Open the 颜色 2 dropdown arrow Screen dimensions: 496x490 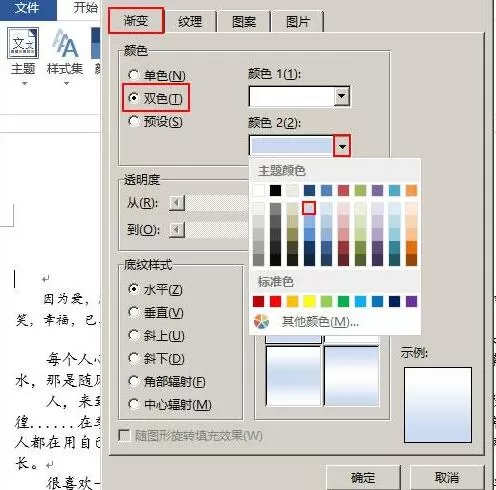pos(342,146)
